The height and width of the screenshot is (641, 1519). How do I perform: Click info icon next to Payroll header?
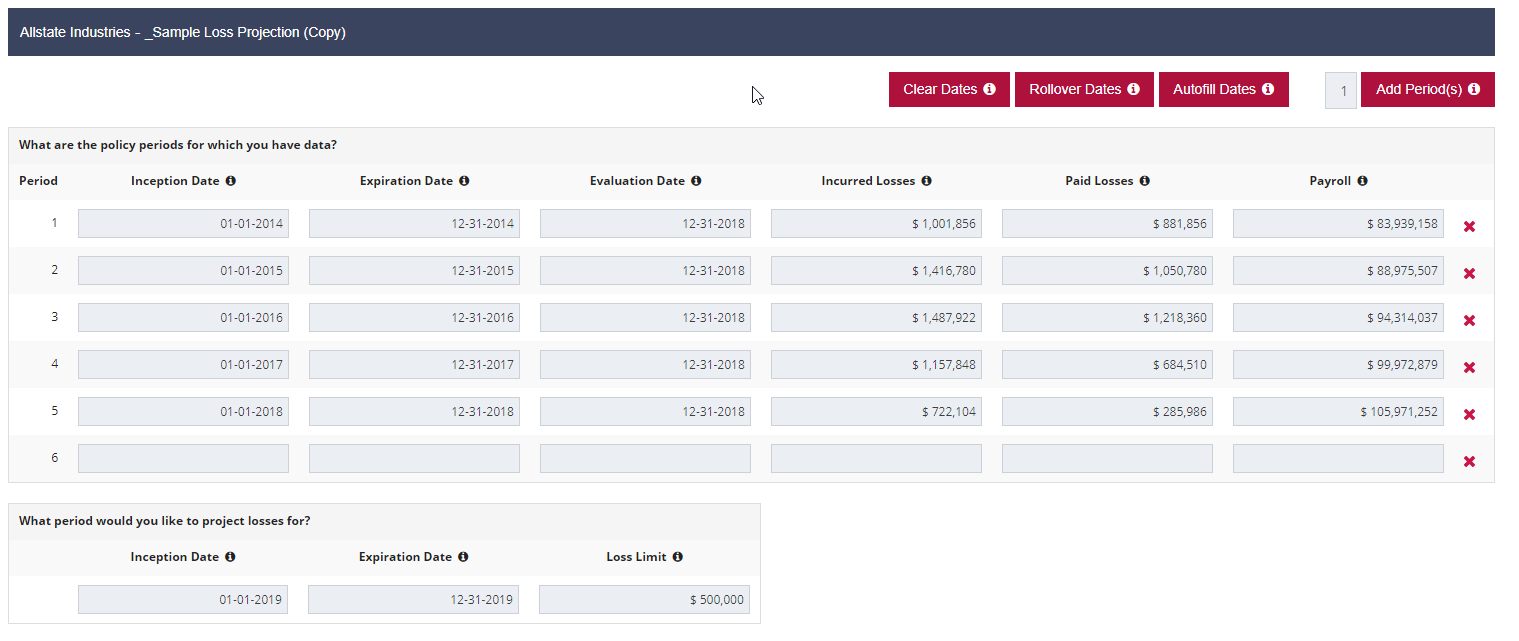(x=1362, y=181)
